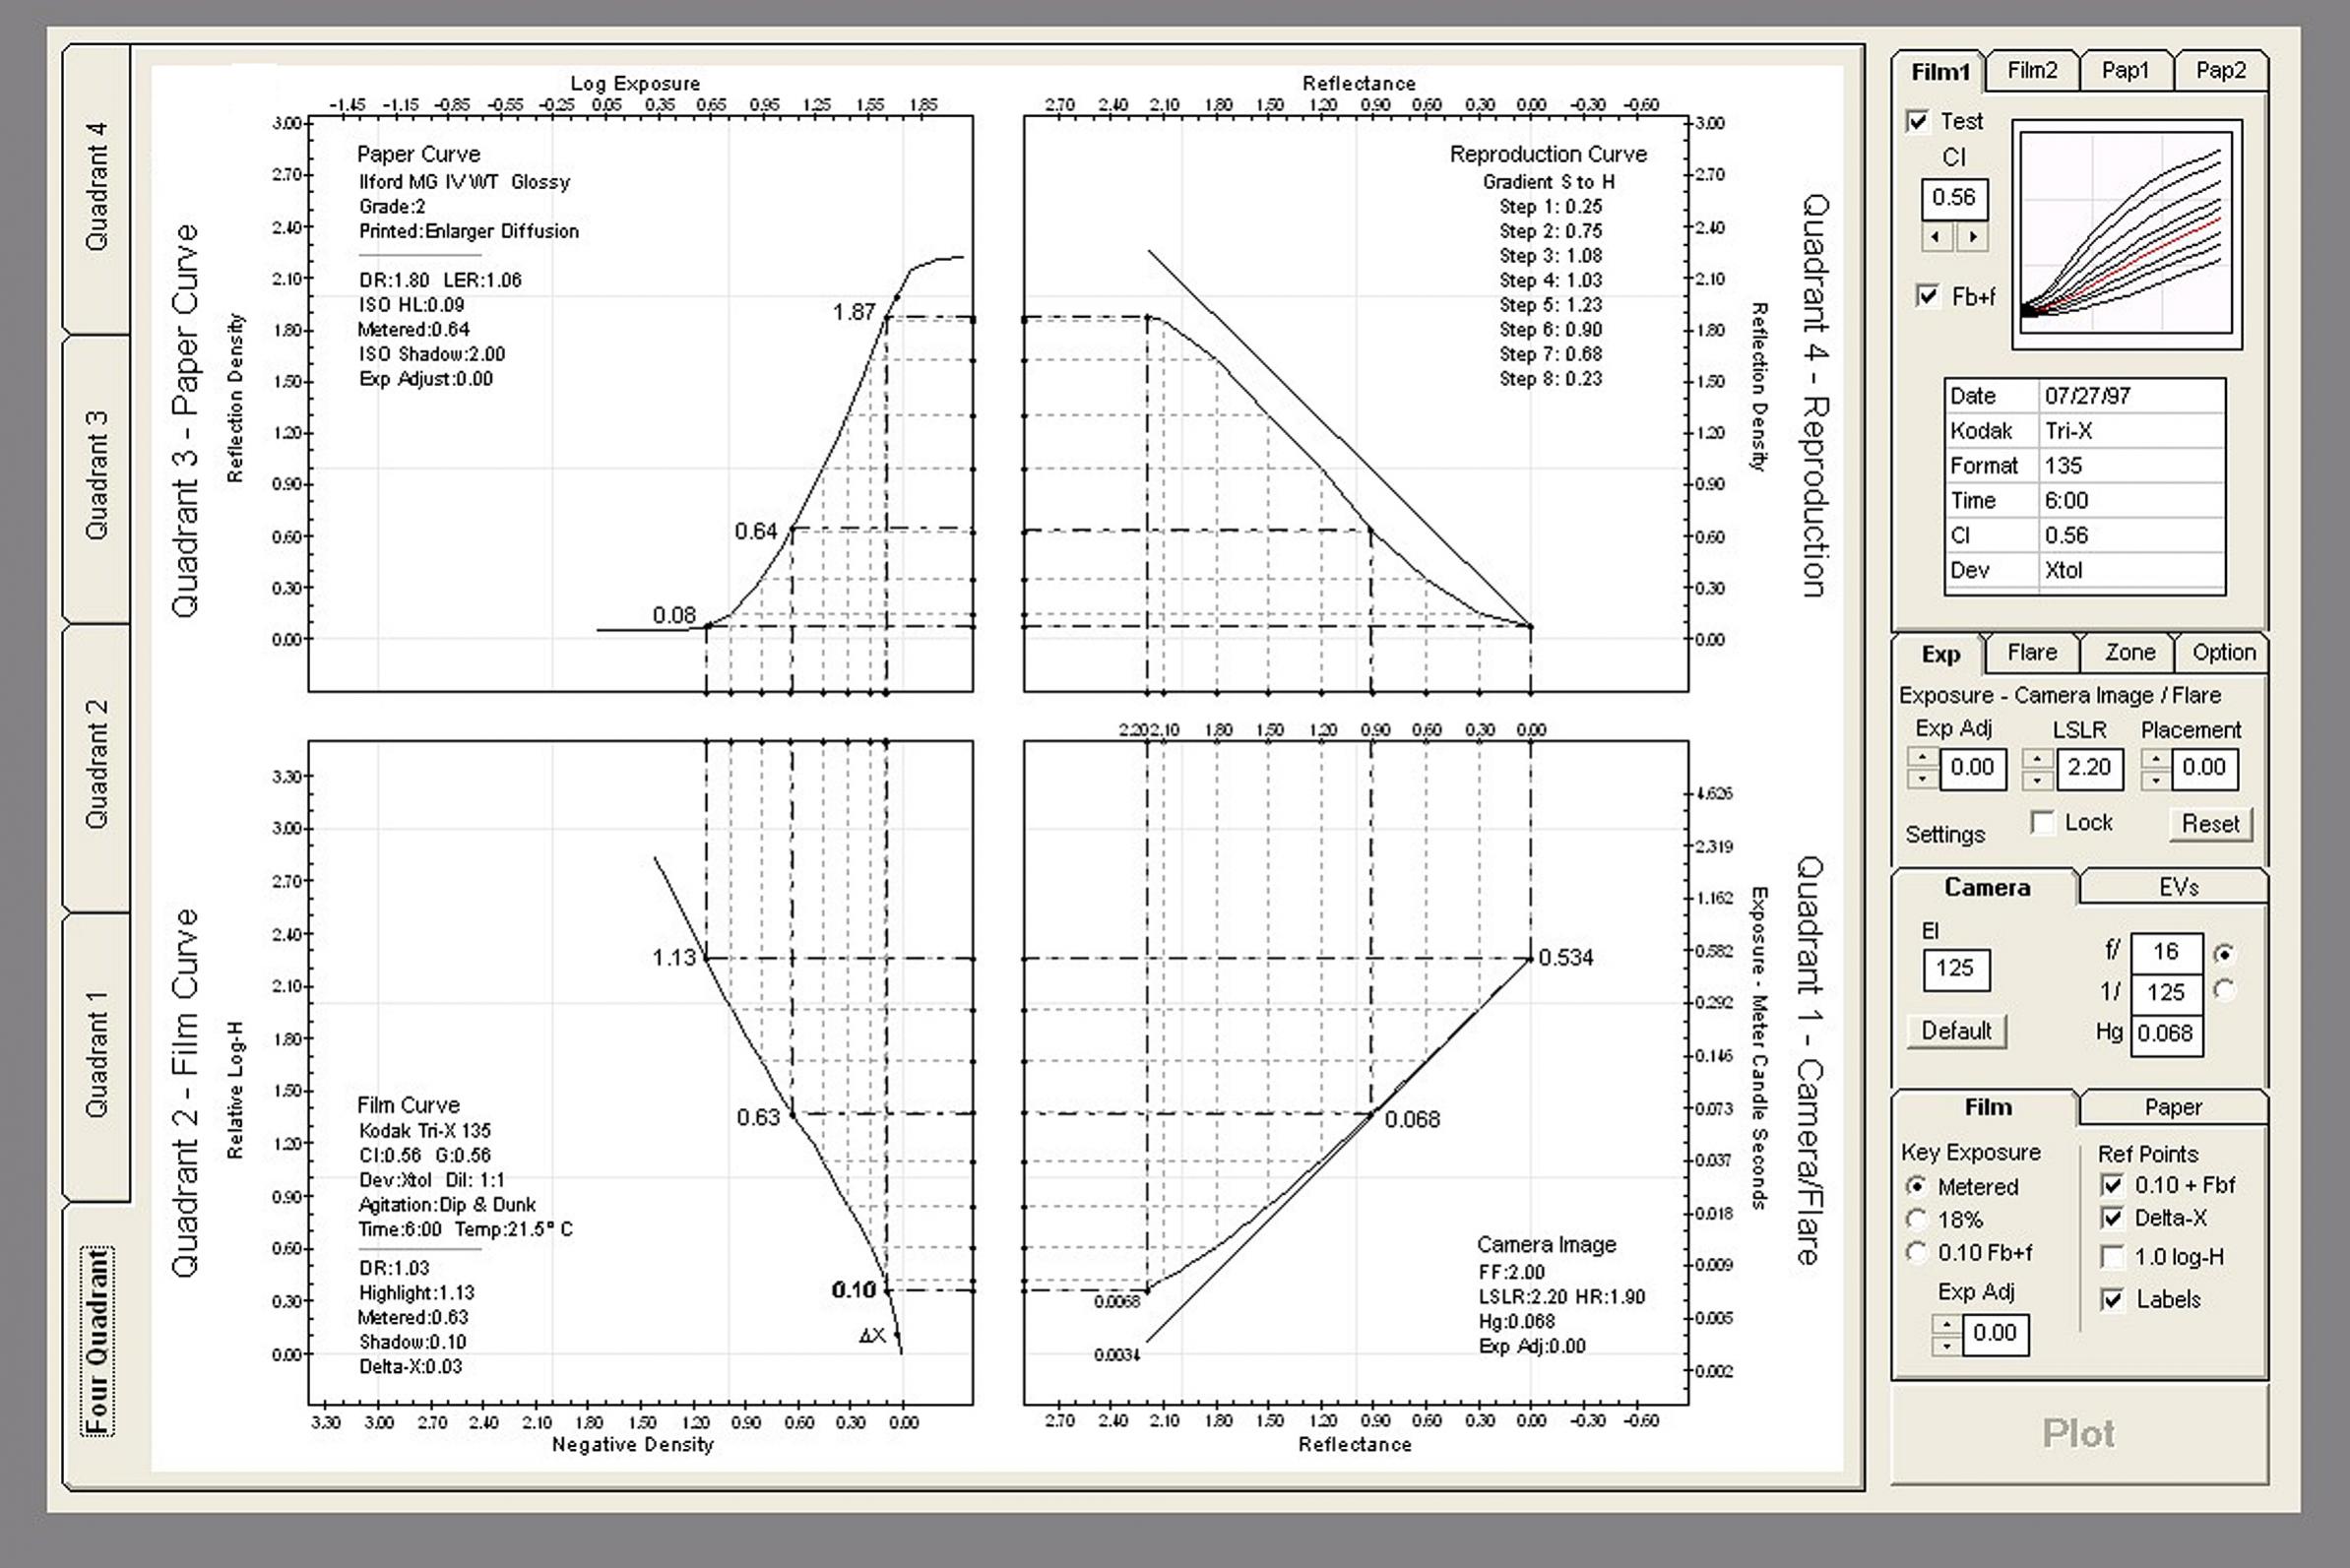This screenshot has width=2350, height=1568.
Task: Click the Default button
Action: click(x=1956, y=1031)
